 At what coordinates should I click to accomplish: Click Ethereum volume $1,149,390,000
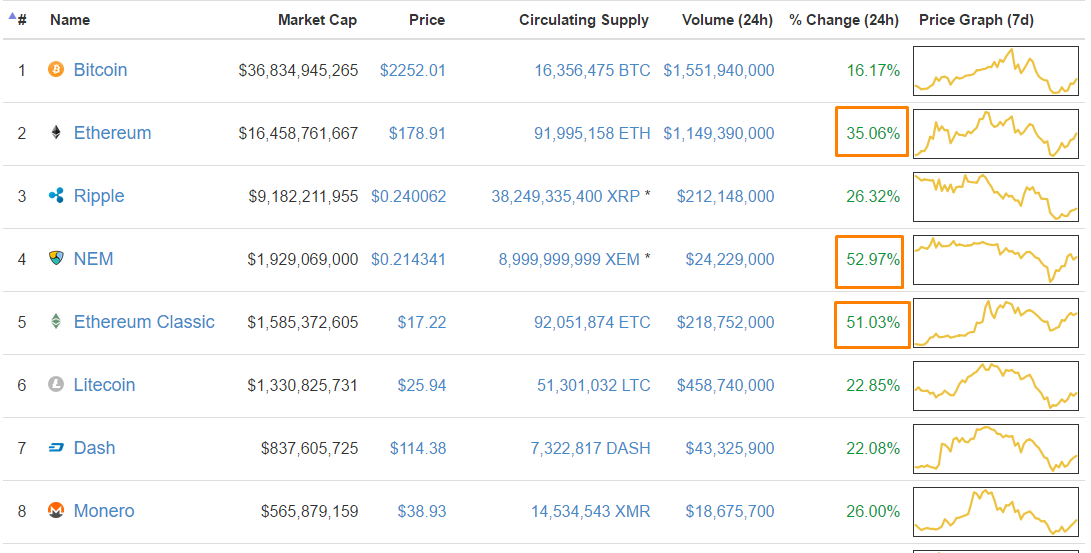point(719,134)
